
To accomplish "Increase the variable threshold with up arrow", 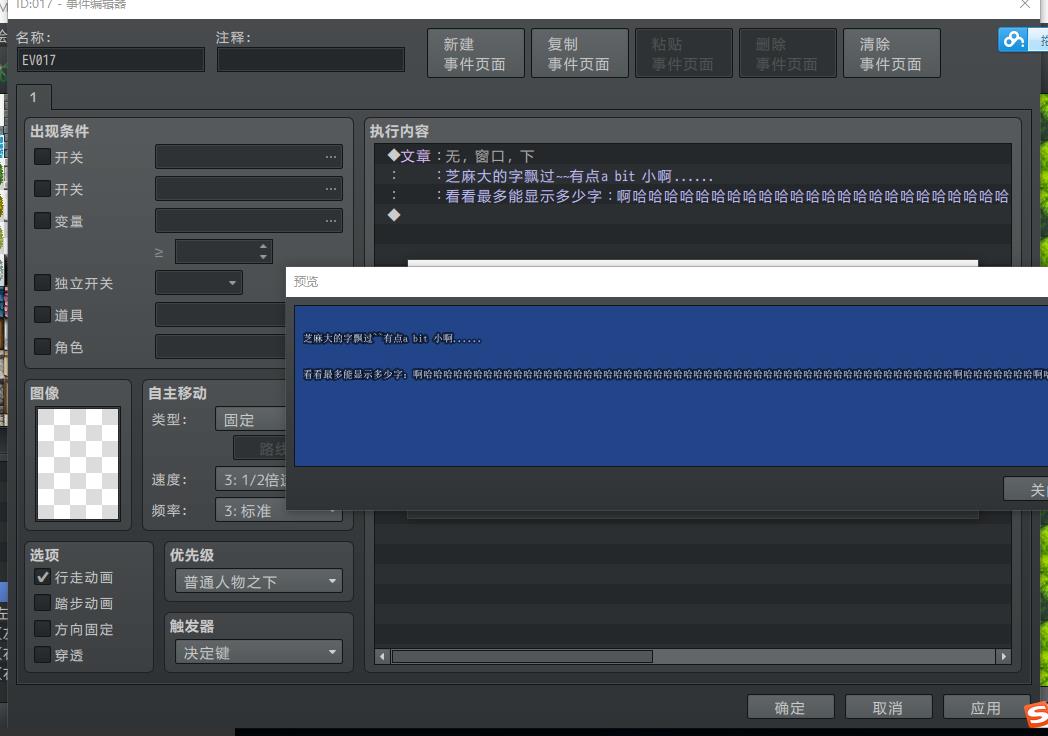I will [263, 246].
